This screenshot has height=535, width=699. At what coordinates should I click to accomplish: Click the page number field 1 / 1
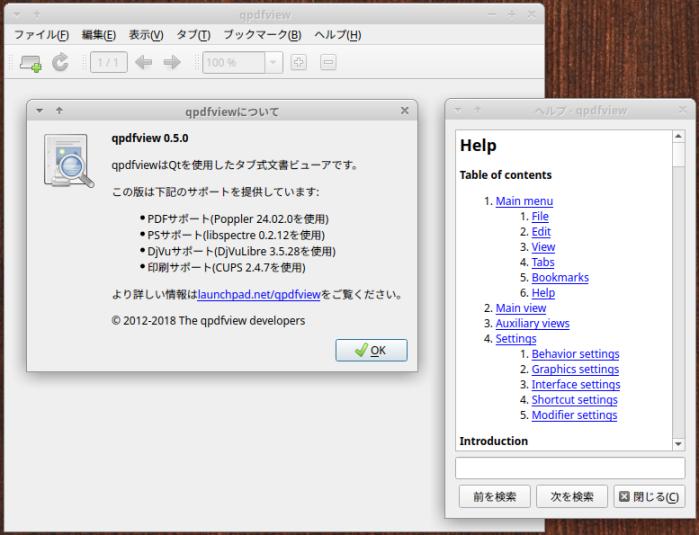pyautogui.click(x=108, y=62)
